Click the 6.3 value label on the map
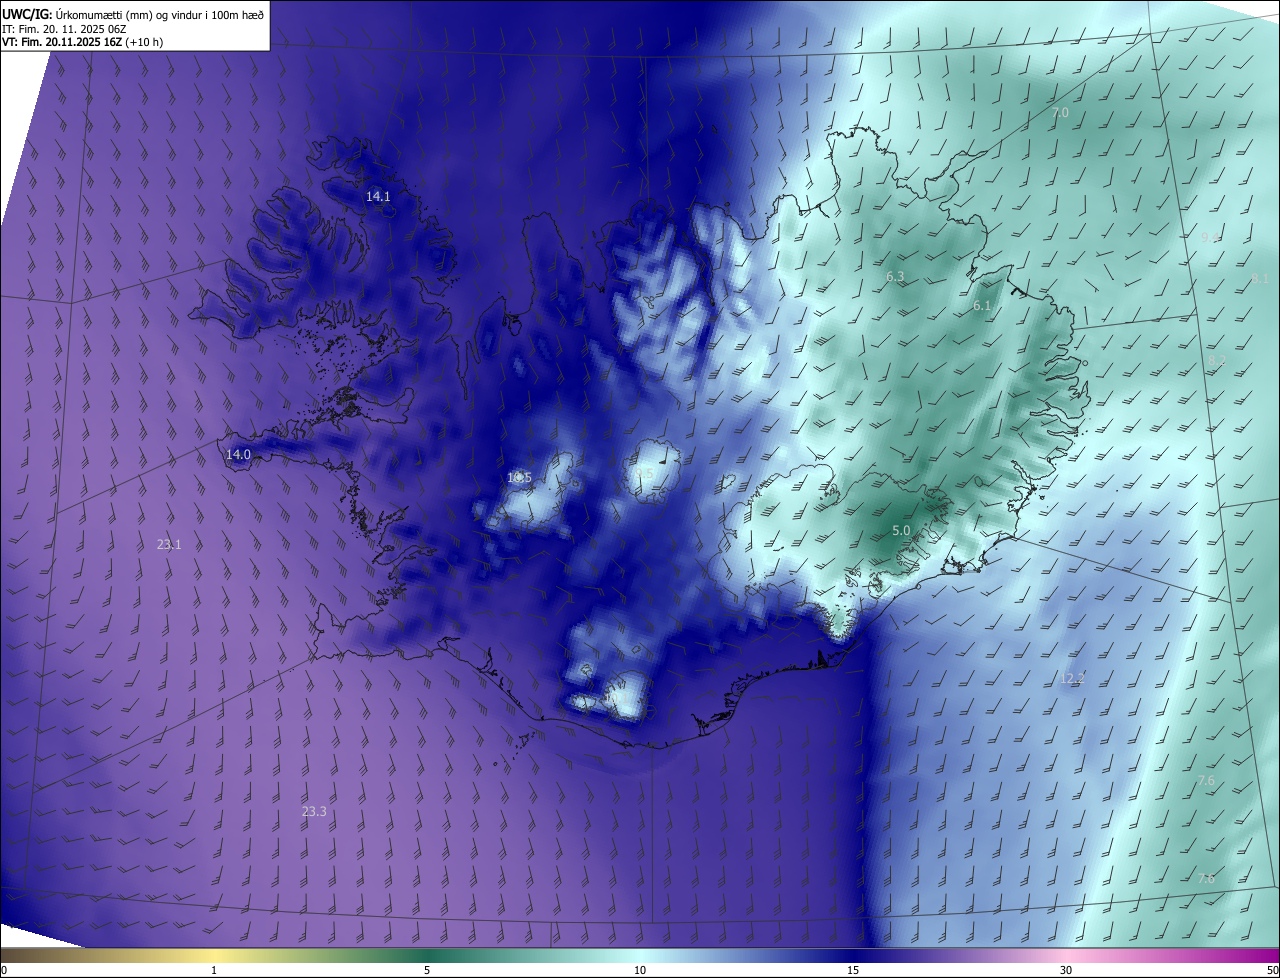The image size is (1280, 978). coord(895,277)
